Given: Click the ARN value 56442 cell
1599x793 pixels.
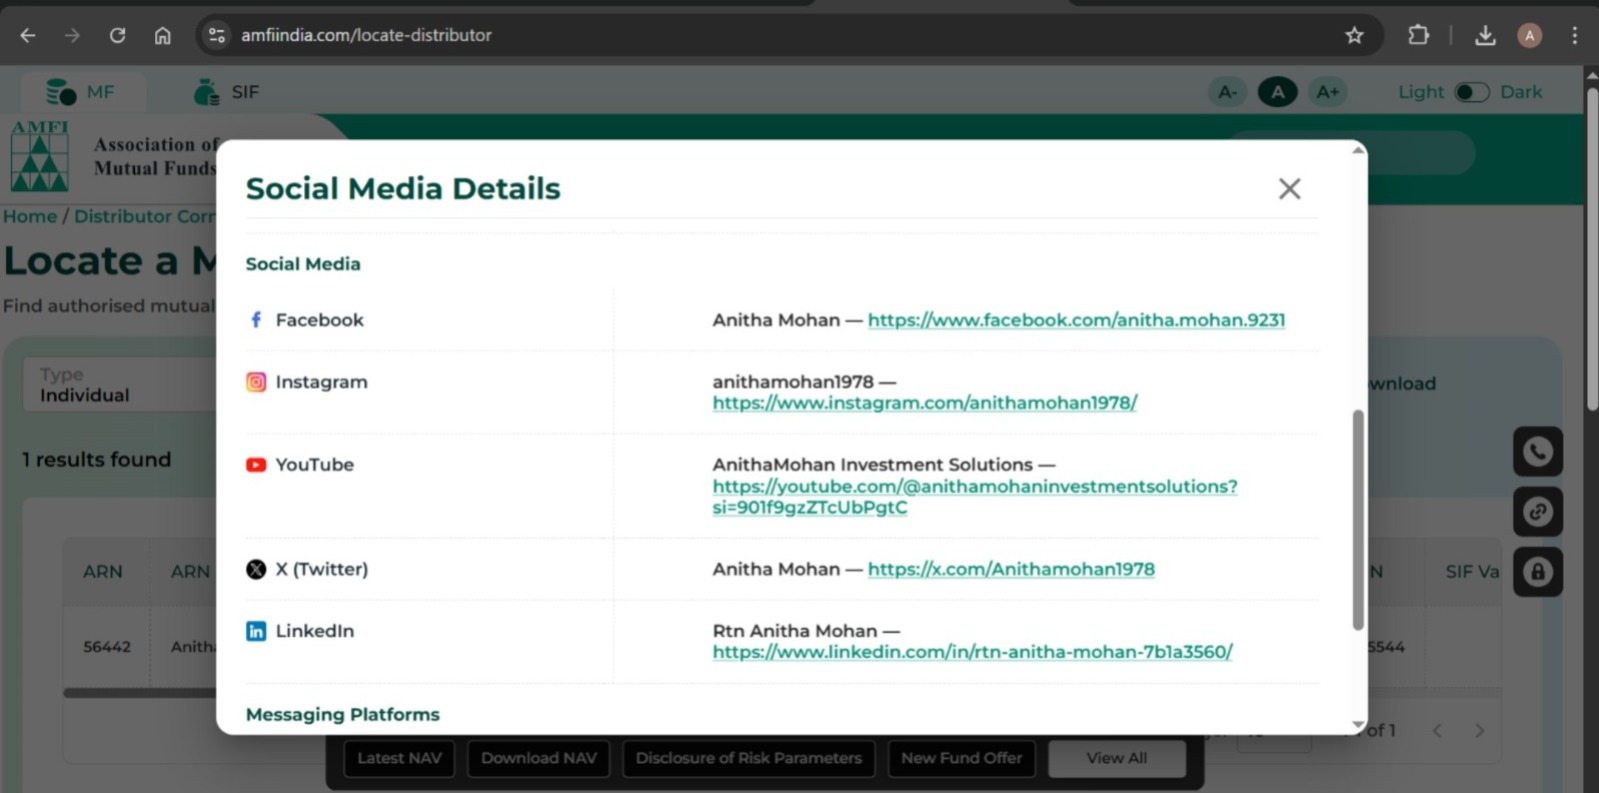Looking at the screenshot, I should click(107, 647).
